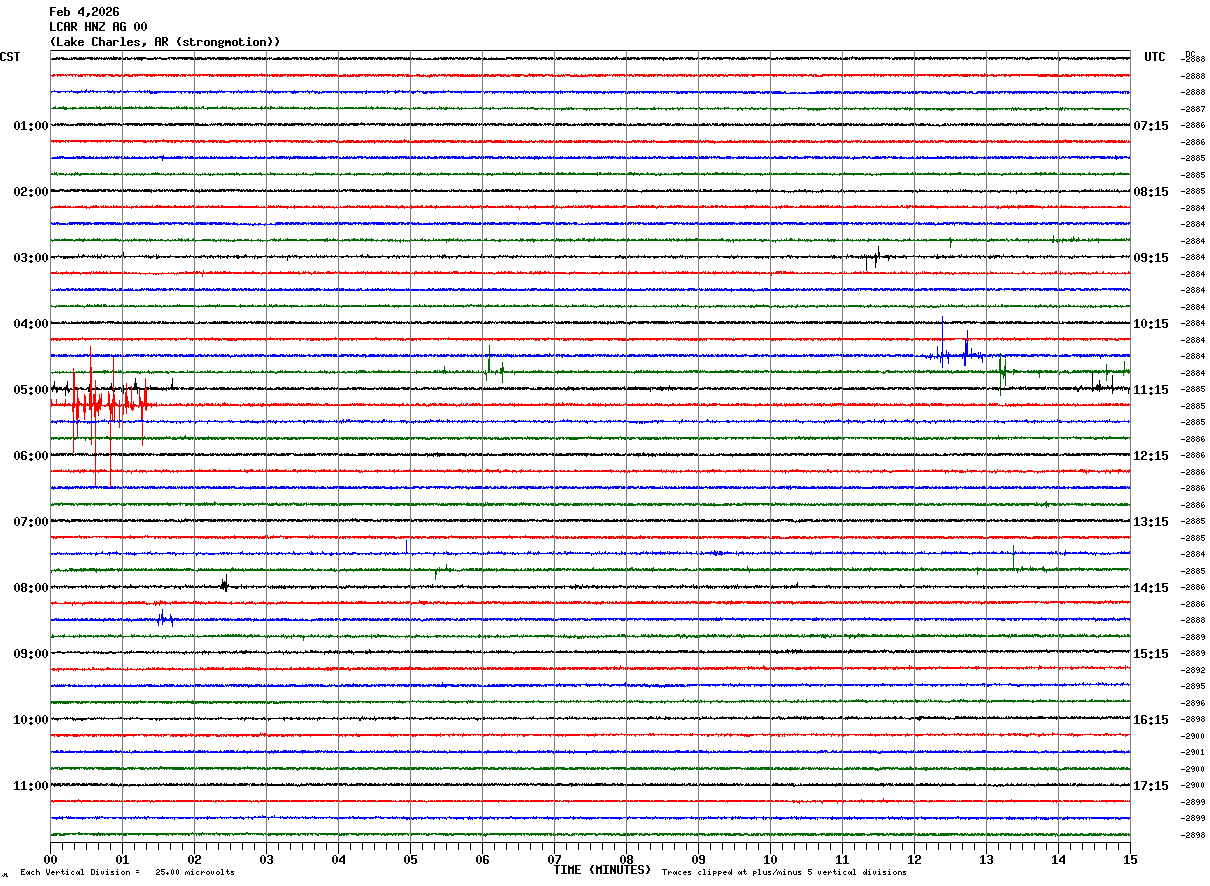Click the Each Vertical Division scale note
The height and width of the screenshot is (886, 1210).
pos(127,873)
